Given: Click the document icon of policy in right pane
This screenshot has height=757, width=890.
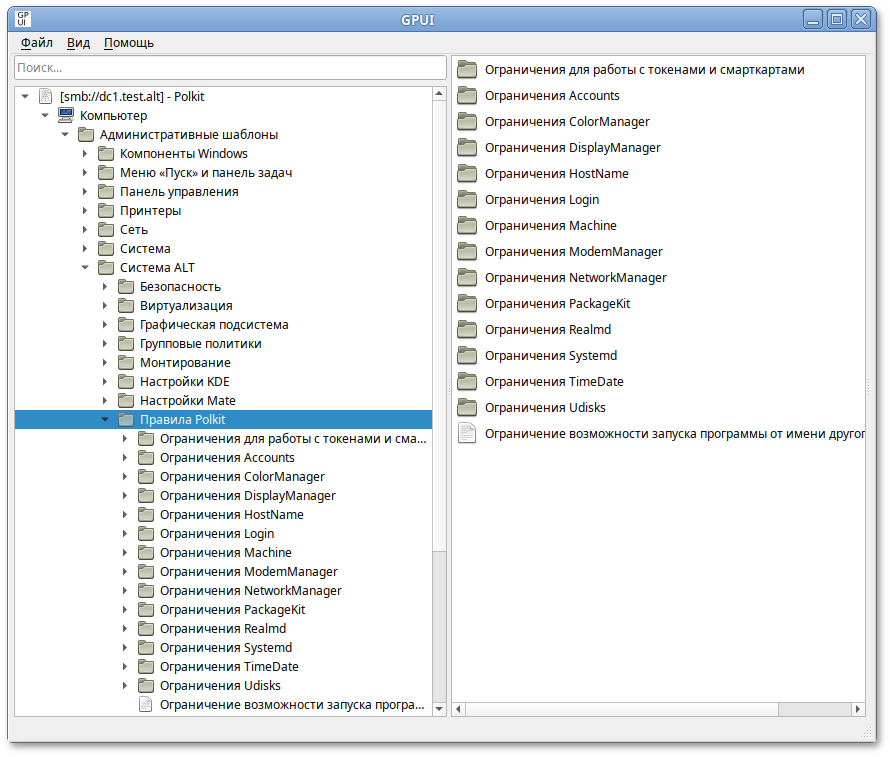Looking at the screenshot, I should (x=467, y=434).
